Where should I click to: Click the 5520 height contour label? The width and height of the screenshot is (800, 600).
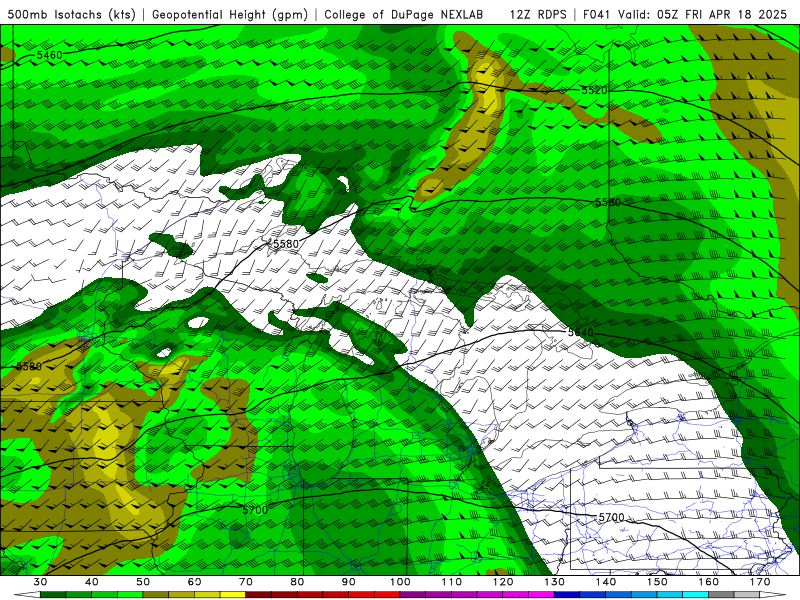594,90
